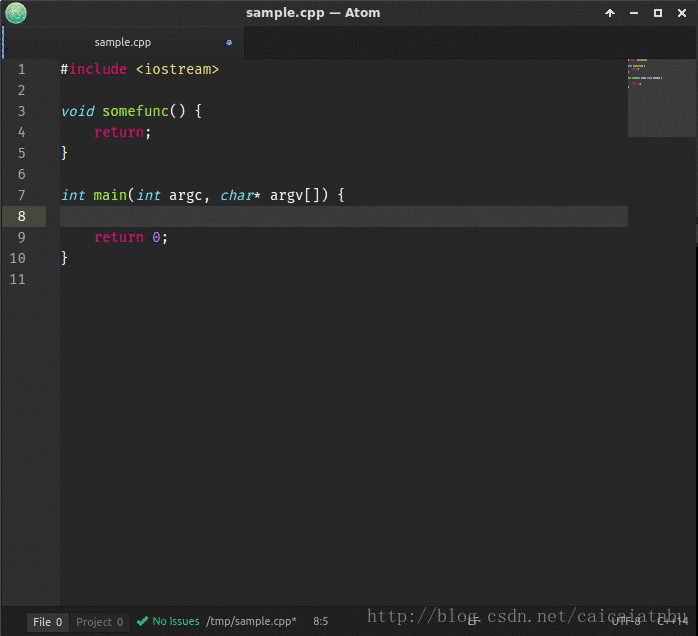
Task: Click the Atom application icon in title bar
Action: 15,13
